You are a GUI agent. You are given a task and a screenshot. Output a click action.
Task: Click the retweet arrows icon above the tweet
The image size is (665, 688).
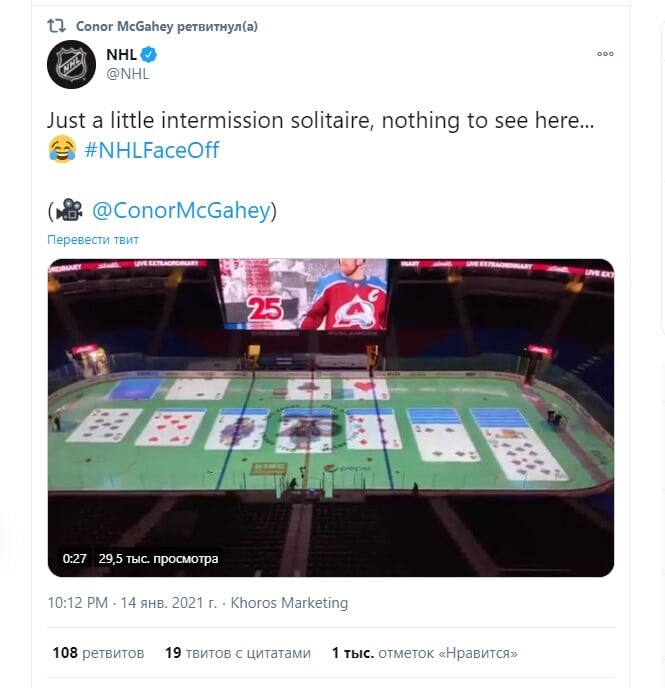point(57,26)
